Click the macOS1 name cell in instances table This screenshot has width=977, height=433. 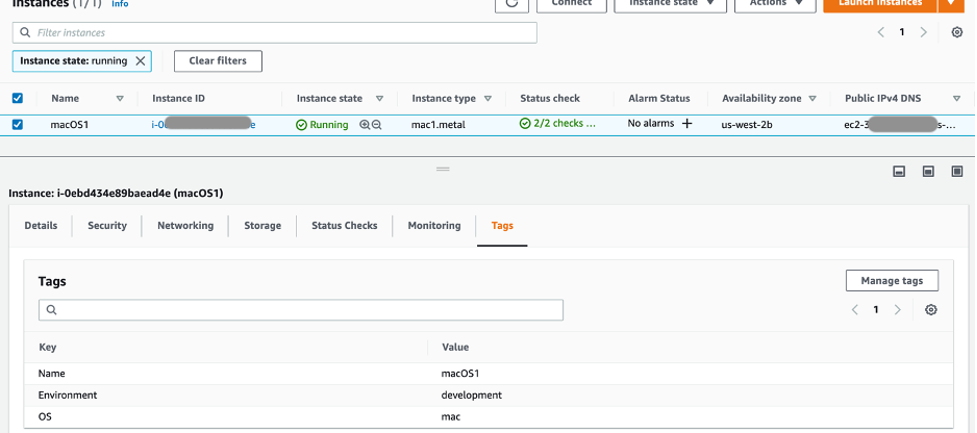pyautogui.click(x=70, y=125)
